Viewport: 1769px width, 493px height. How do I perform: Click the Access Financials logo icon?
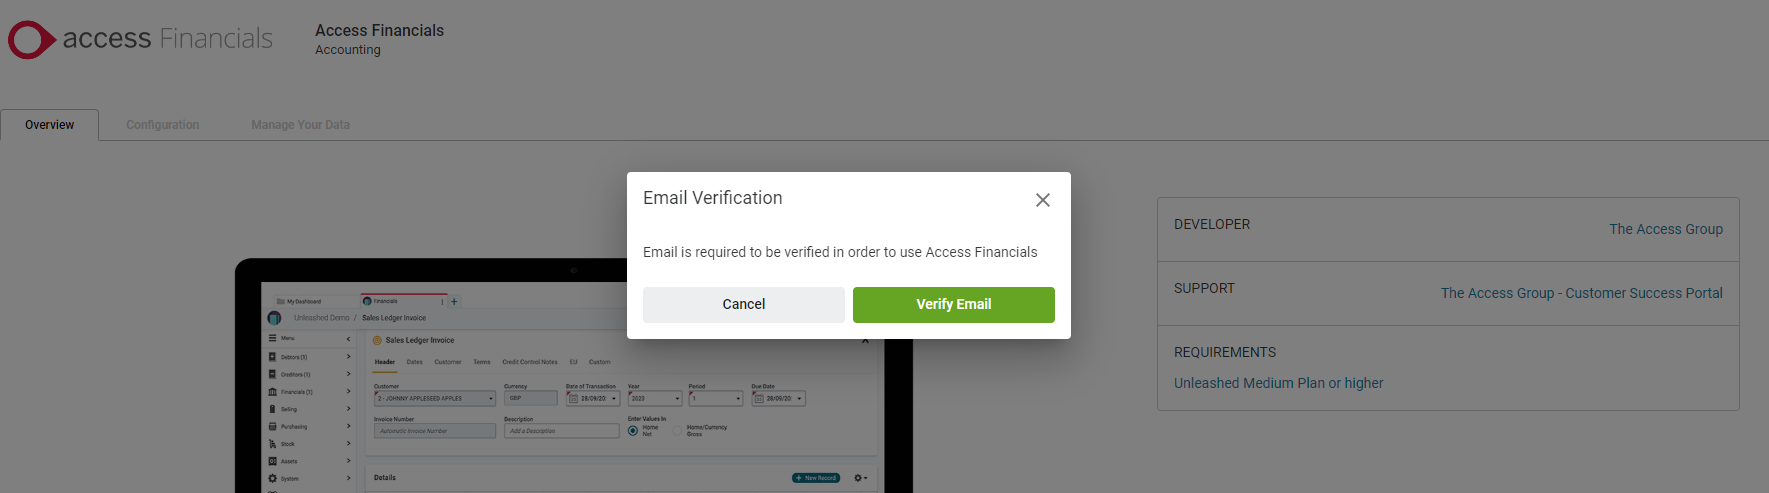[31, 39]
